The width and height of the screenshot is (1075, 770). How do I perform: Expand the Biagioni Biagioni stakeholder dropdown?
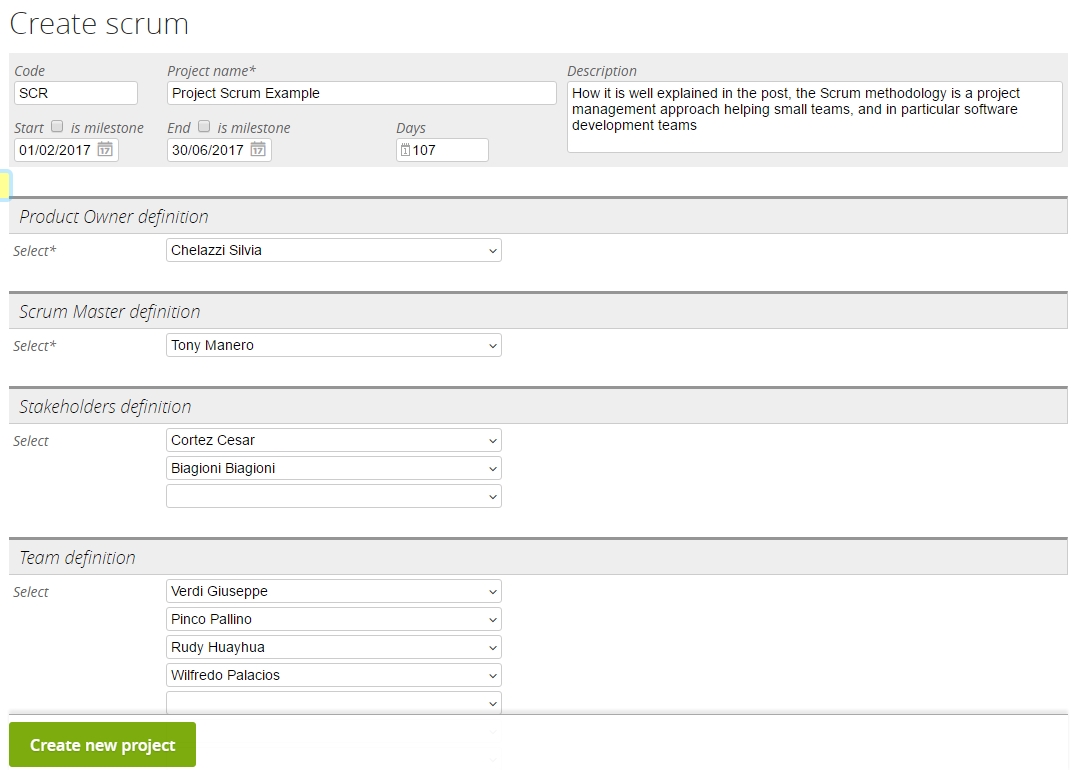[x=334, y=468]
